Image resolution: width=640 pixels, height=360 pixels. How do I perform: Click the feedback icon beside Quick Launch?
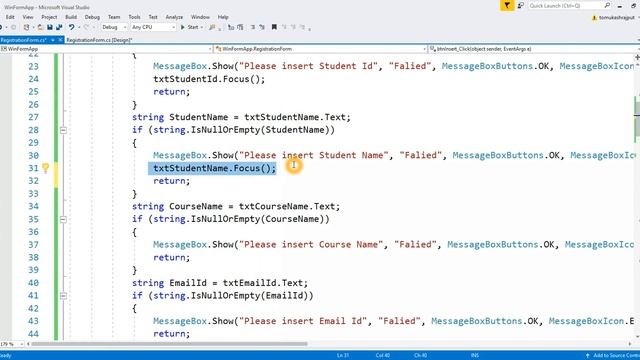[x=521, y=5]
